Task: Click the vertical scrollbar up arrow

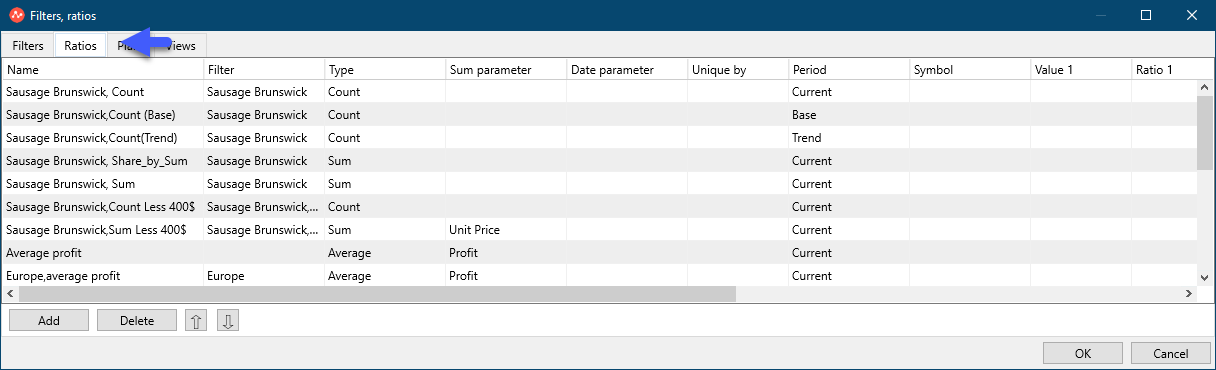Action: (x=1205, y=87)
